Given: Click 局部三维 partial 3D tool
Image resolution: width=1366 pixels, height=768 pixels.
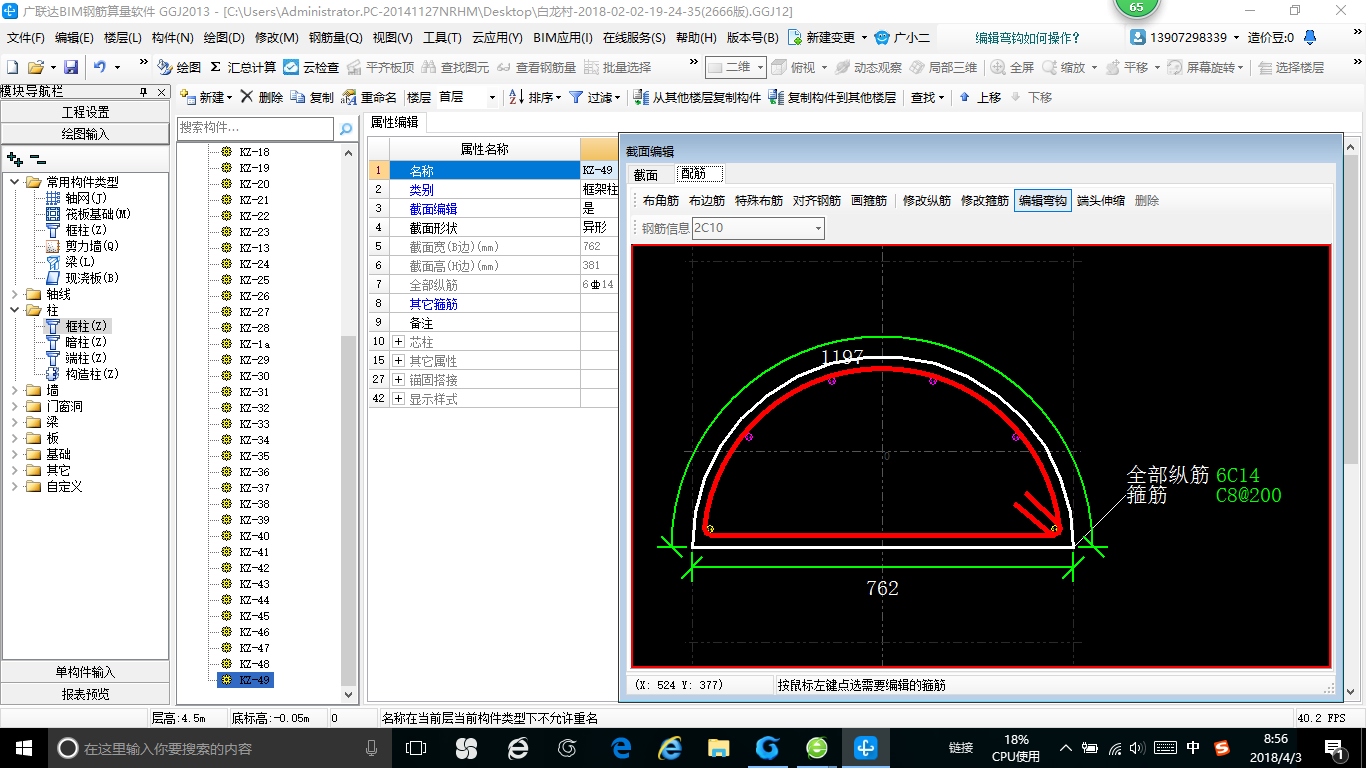Looking at the screenshot, I should coord(943,67).
